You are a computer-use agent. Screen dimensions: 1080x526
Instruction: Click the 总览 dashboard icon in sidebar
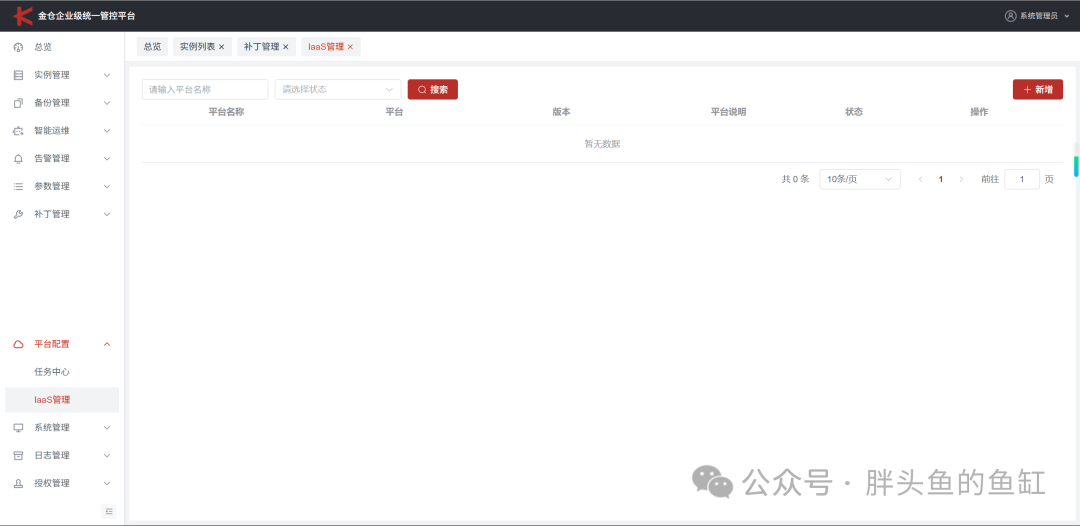coord(19,48)
